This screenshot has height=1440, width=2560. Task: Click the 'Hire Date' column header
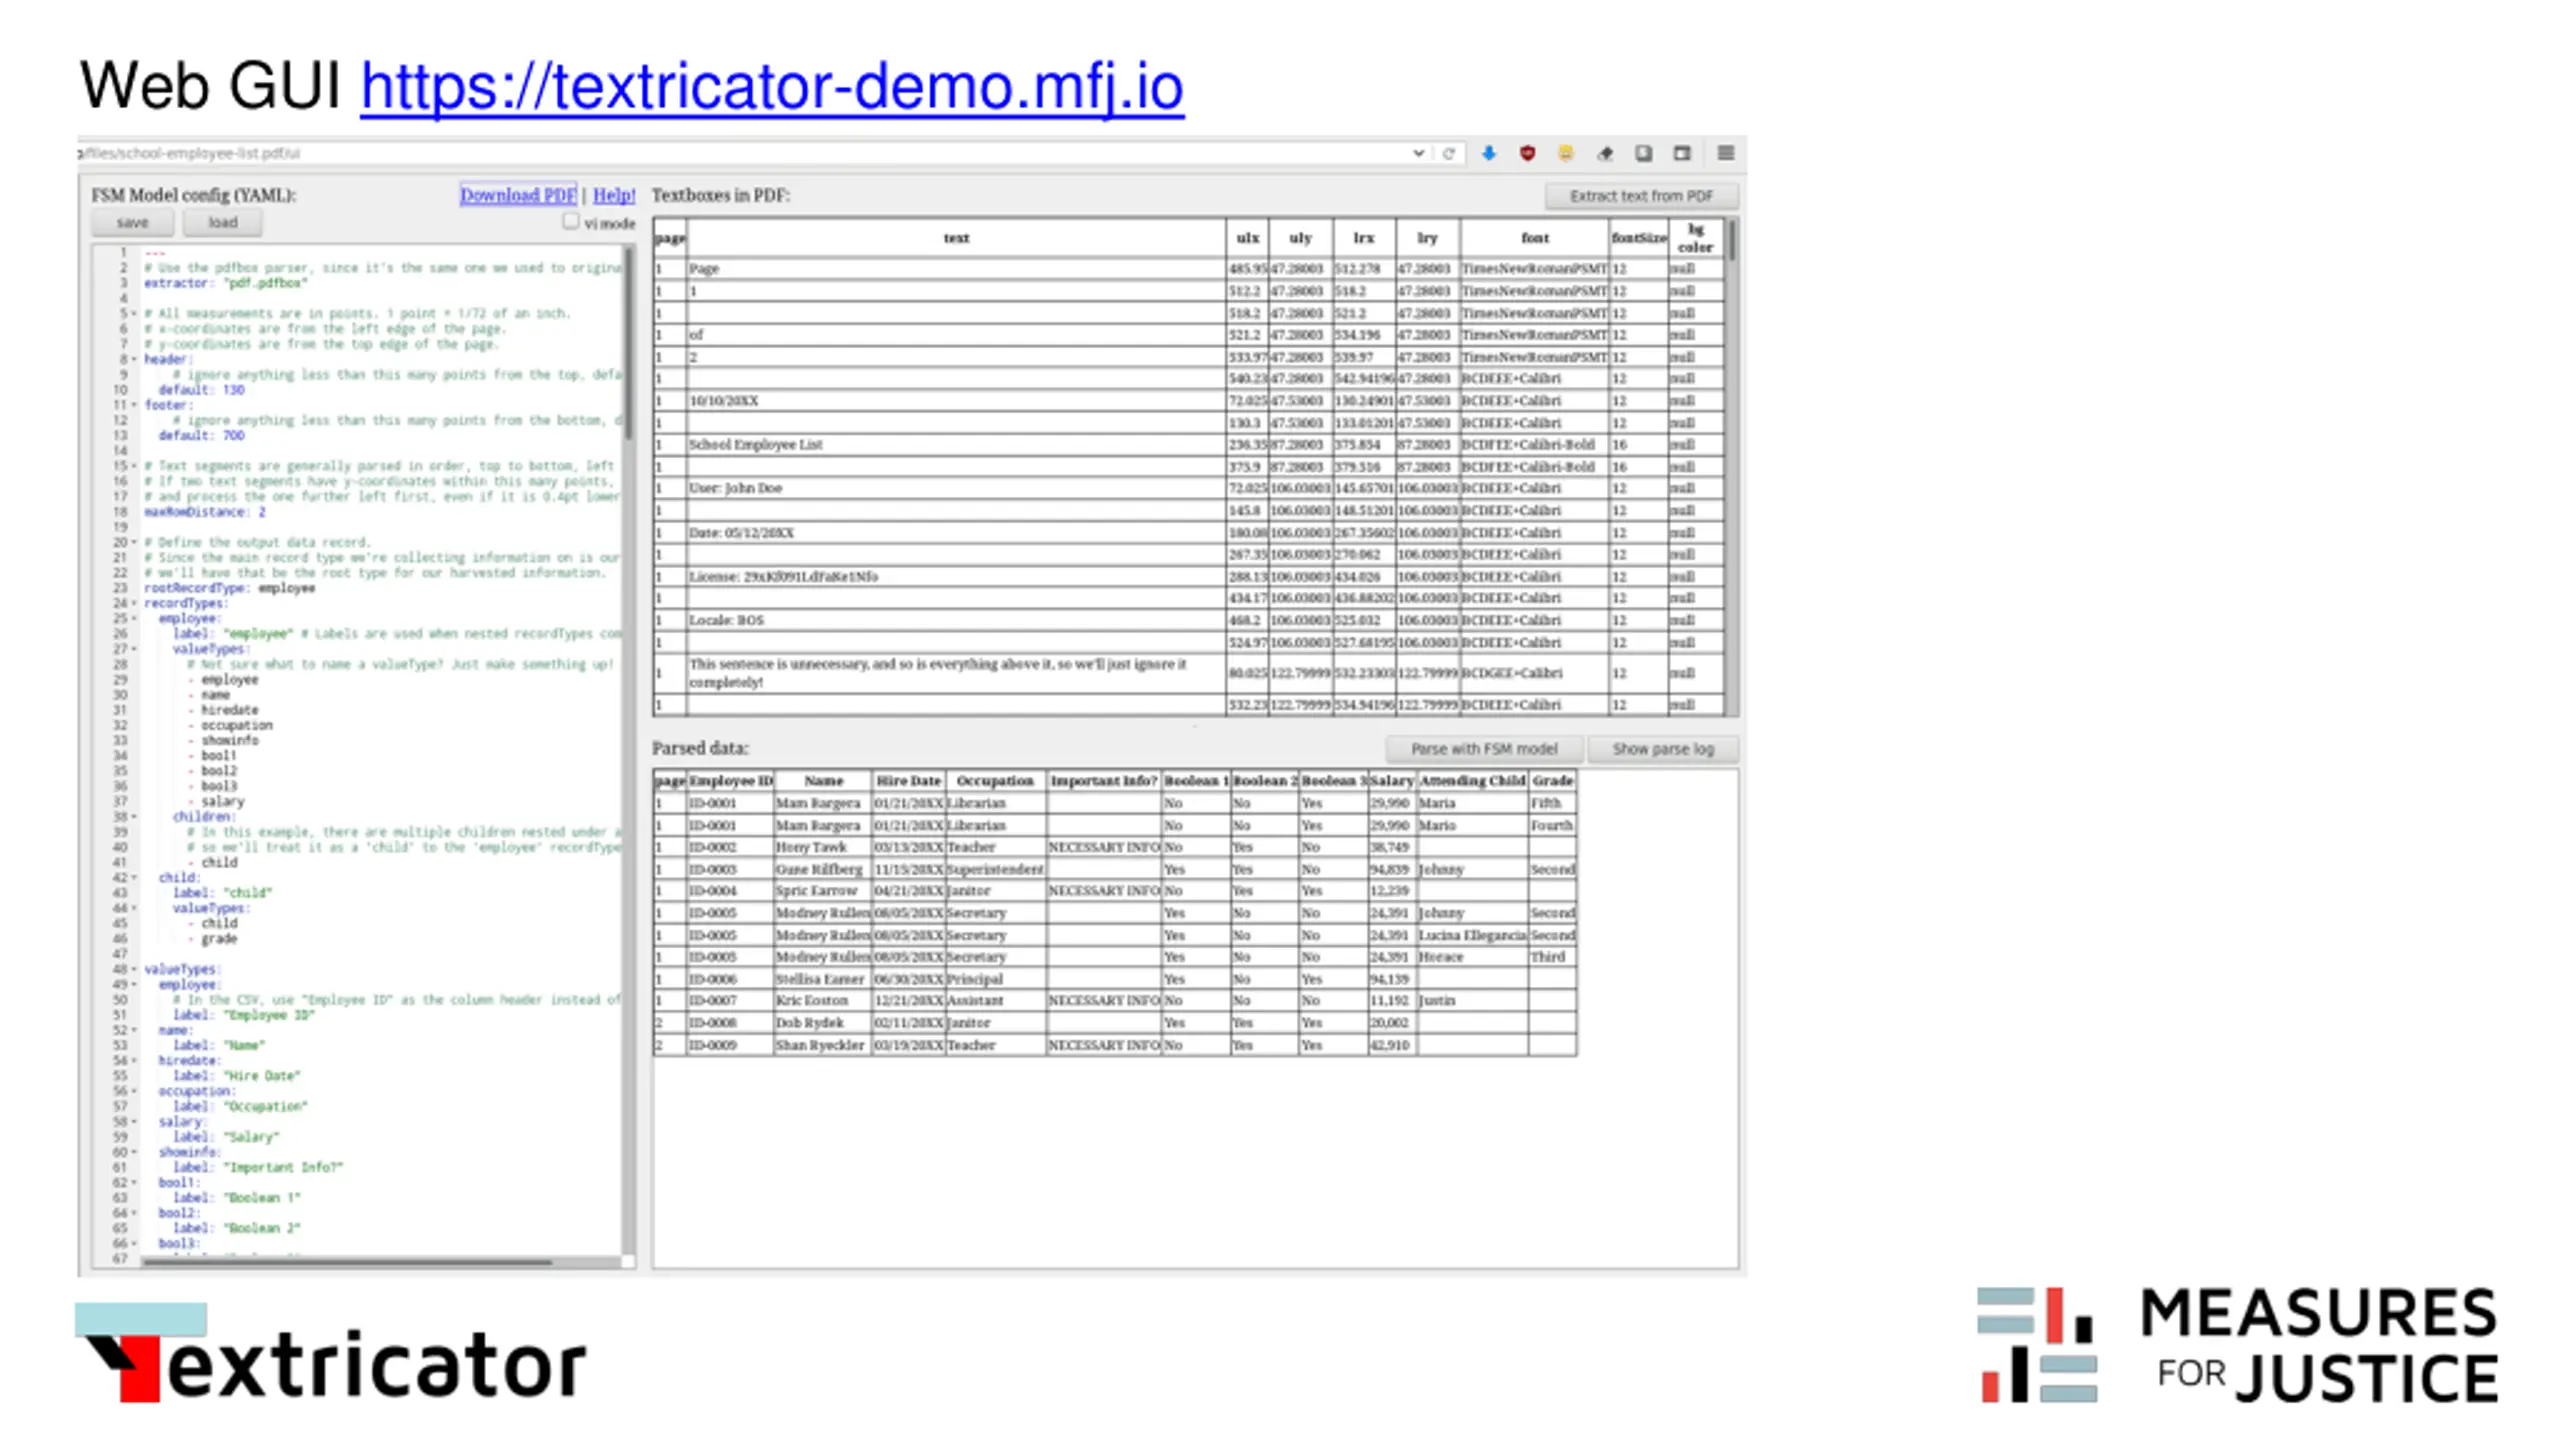coord(909,781)
